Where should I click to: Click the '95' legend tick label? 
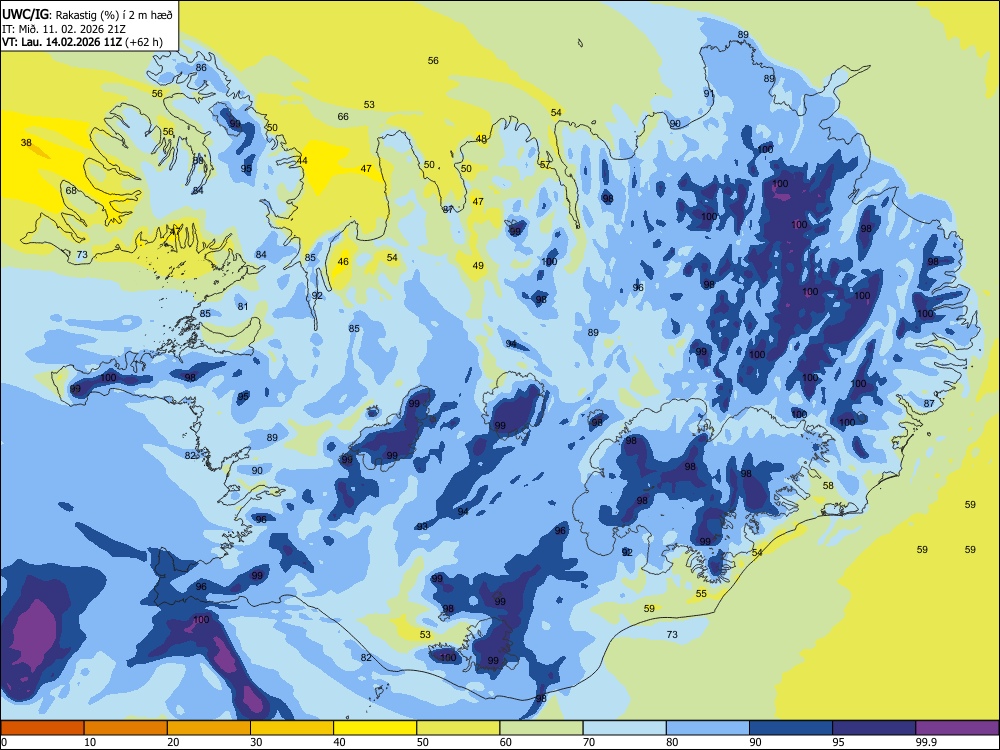pyautogui.click(x=838, y=742)
